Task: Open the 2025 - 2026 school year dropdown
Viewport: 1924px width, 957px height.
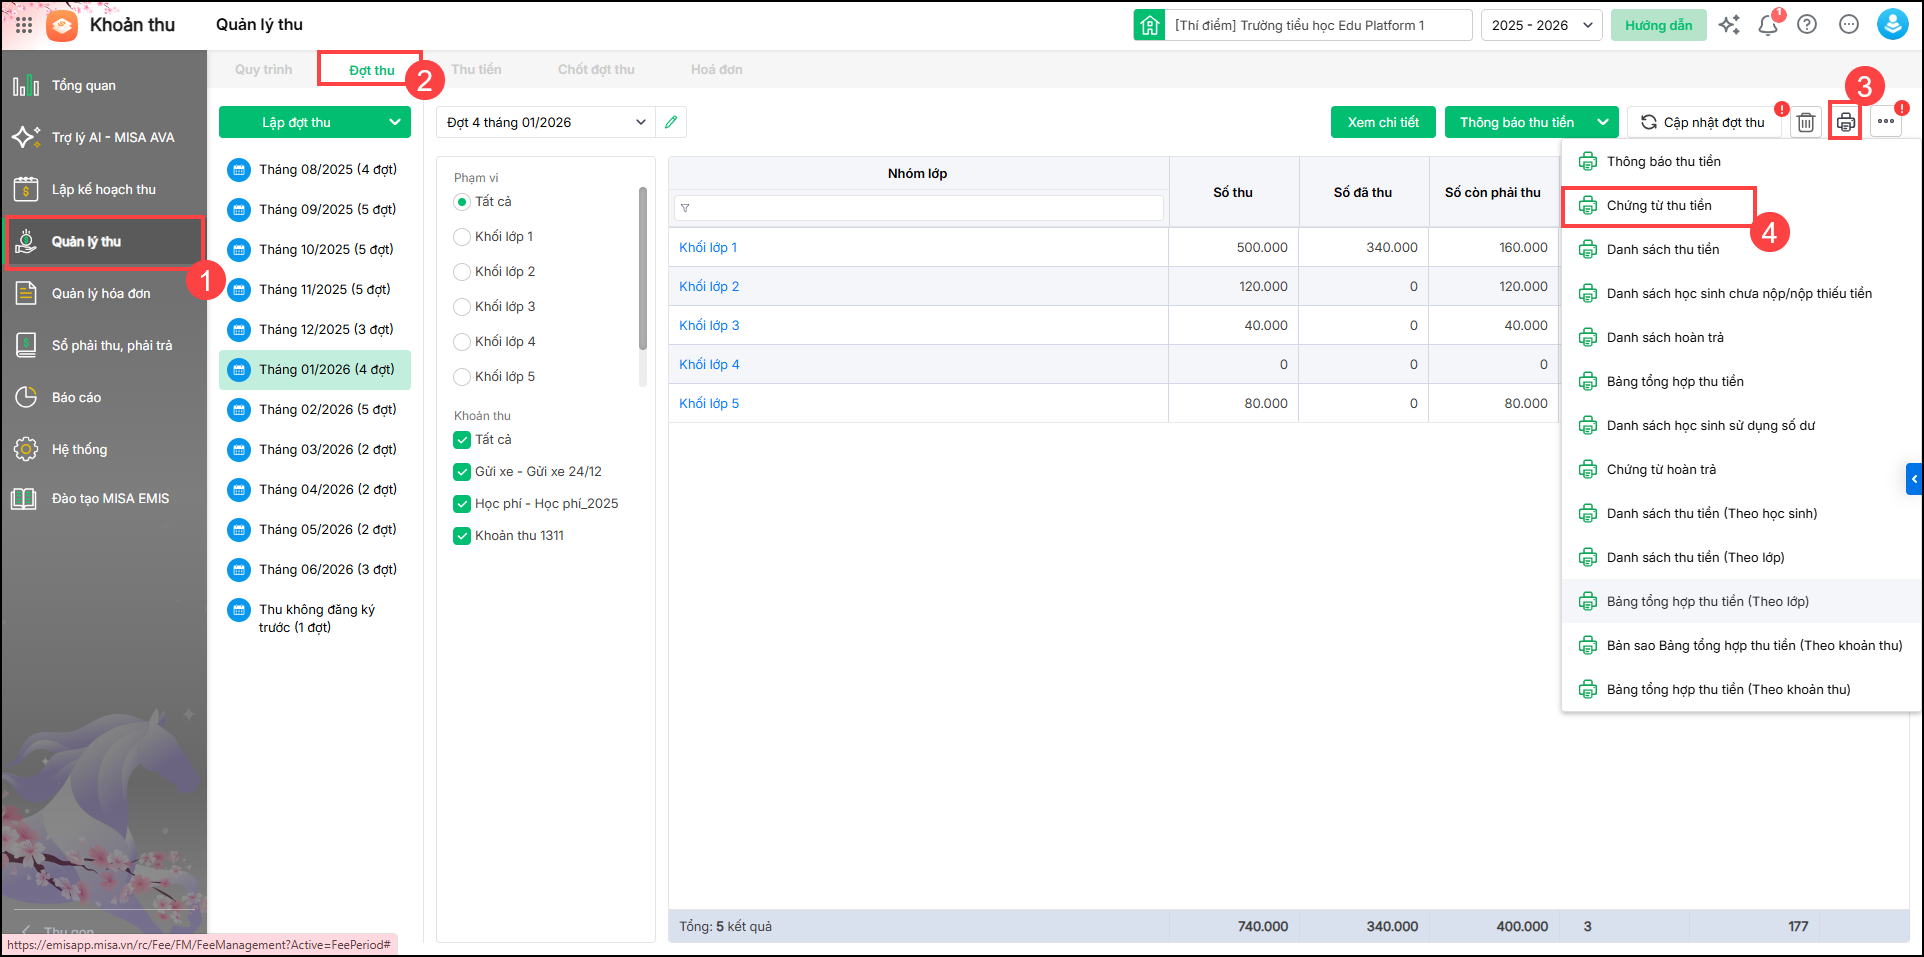Action: [1541, 25]
